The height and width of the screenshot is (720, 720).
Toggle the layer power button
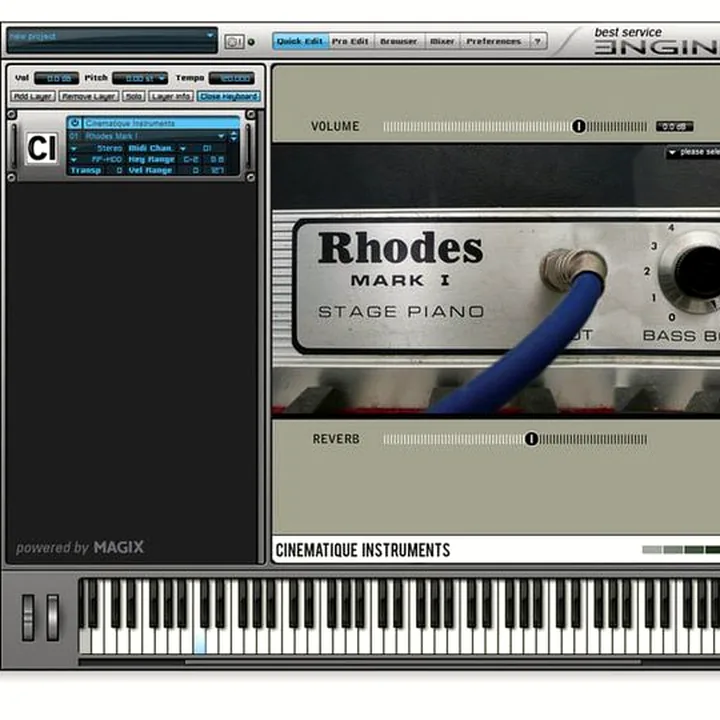coord(74,123)
